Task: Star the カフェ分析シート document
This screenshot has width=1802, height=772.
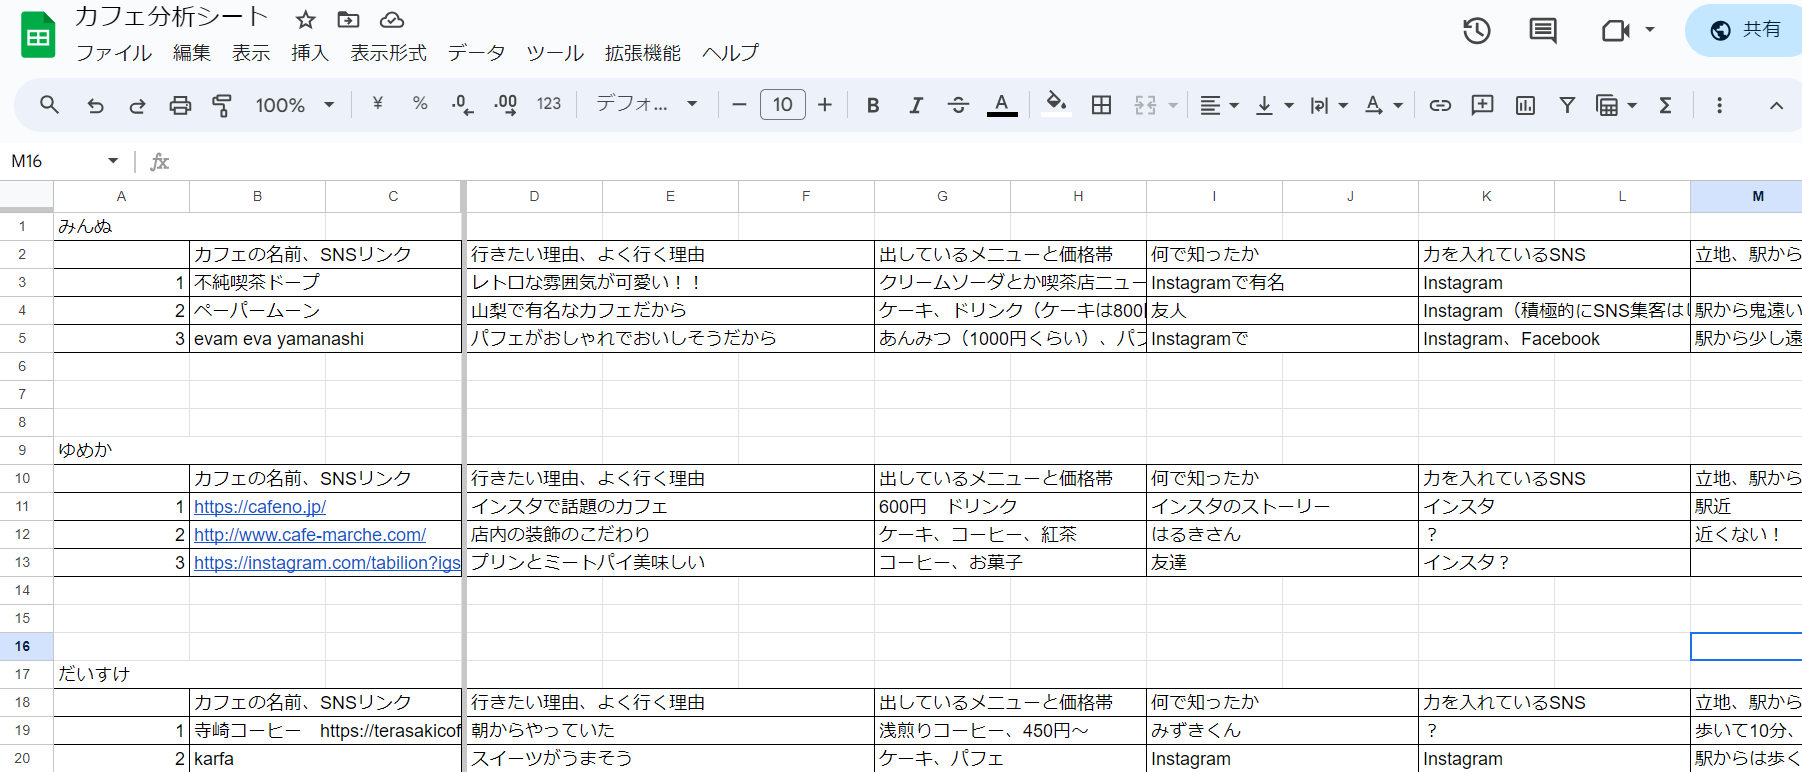Action: point(306,20)
